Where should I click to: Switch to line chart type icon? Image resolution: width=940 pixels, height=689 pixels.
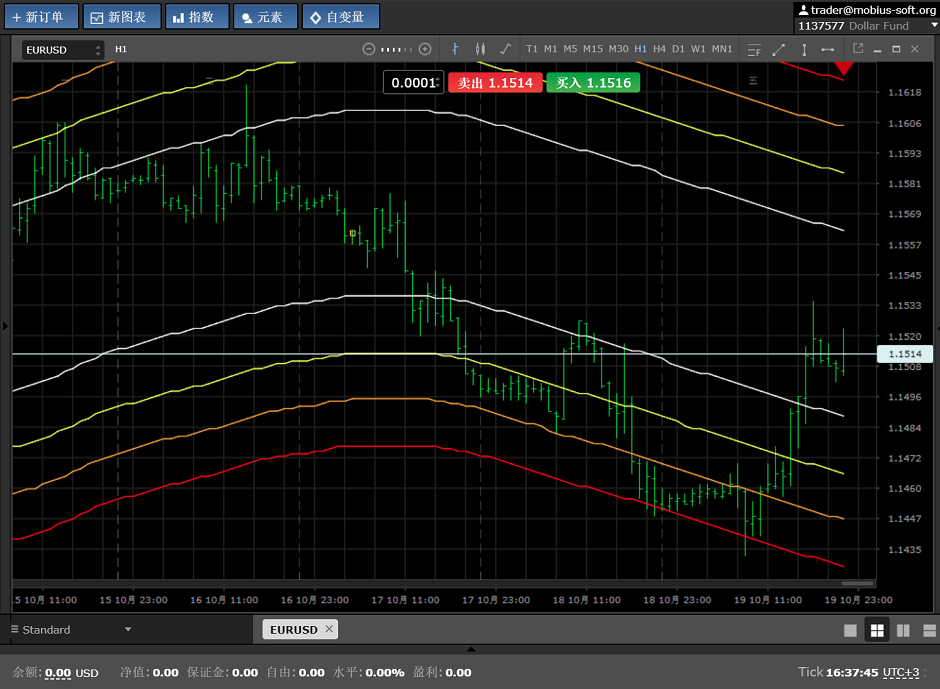pyautogui.click(x=505, y=49)
